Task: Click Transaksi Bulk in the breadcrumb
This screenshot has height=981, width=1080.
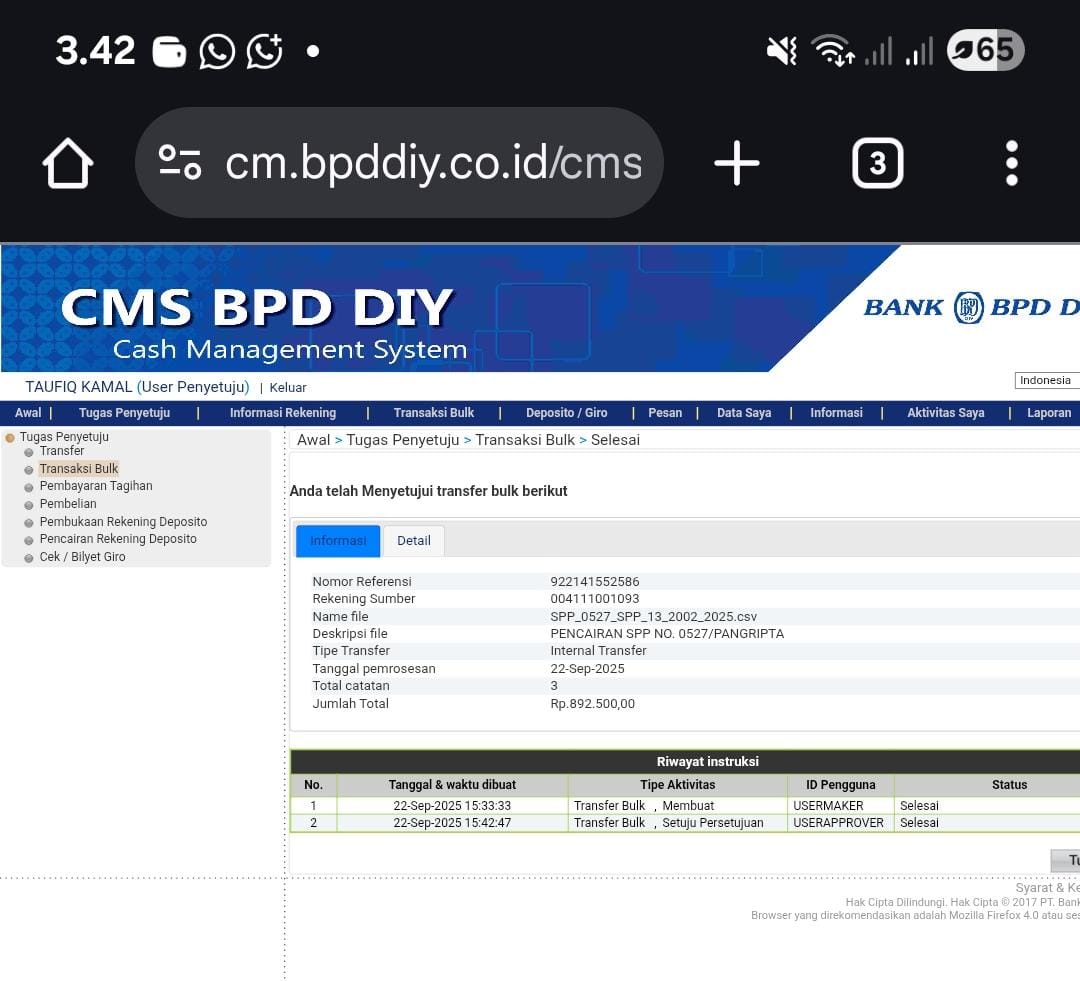Action: 525,440
